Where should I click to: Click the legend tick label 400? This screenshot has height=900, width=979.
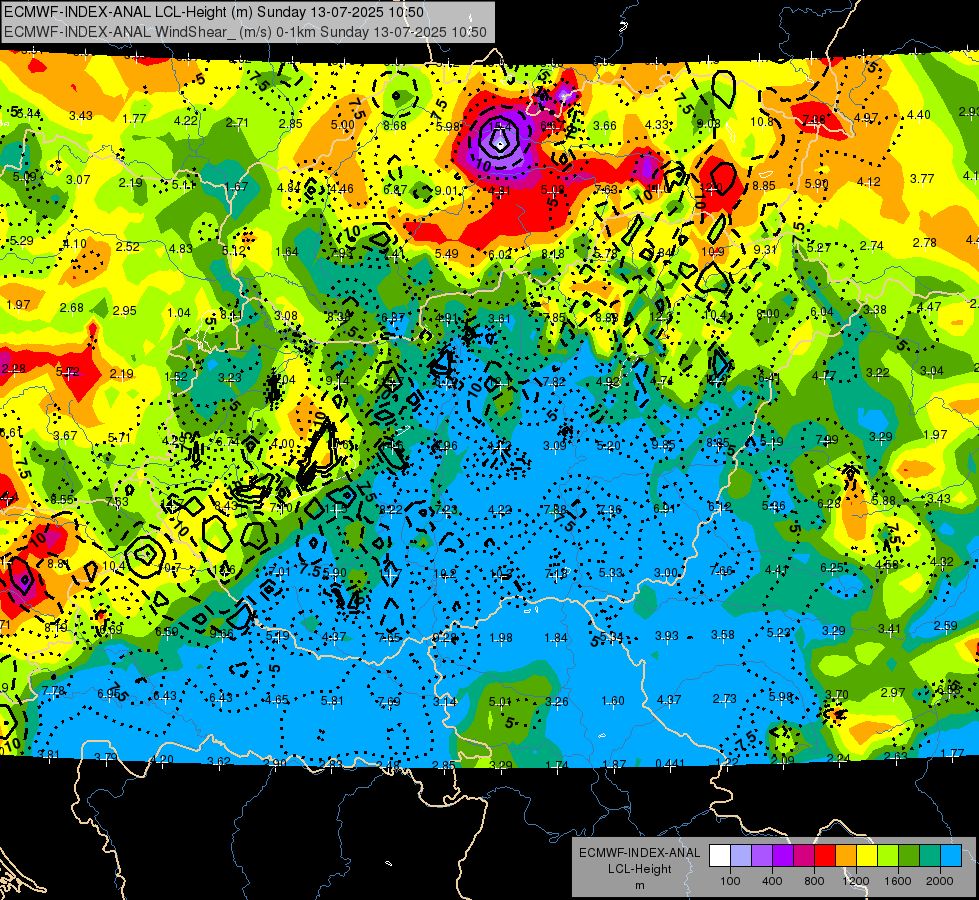point(772,881)
